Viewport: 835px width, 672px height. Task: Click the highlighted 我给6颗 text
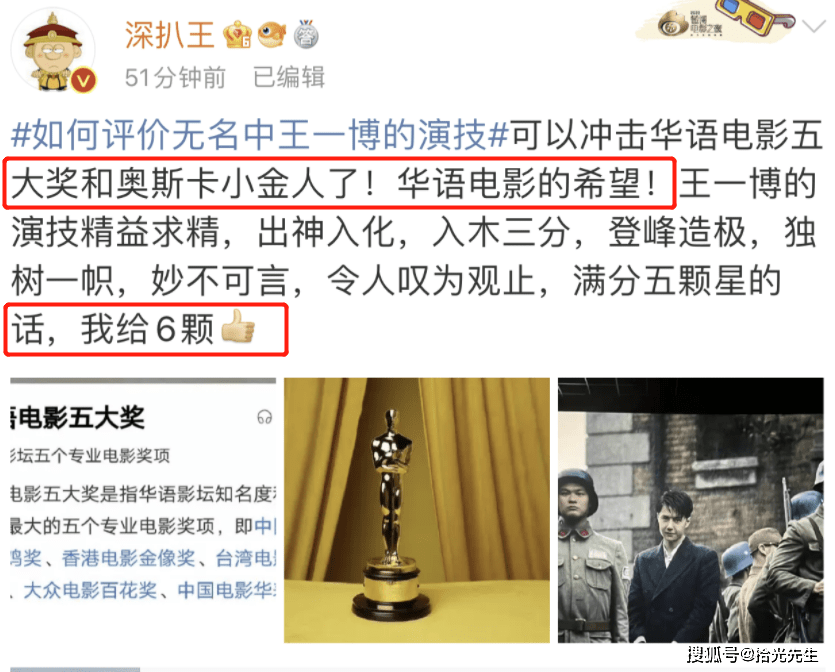point(147,329)
